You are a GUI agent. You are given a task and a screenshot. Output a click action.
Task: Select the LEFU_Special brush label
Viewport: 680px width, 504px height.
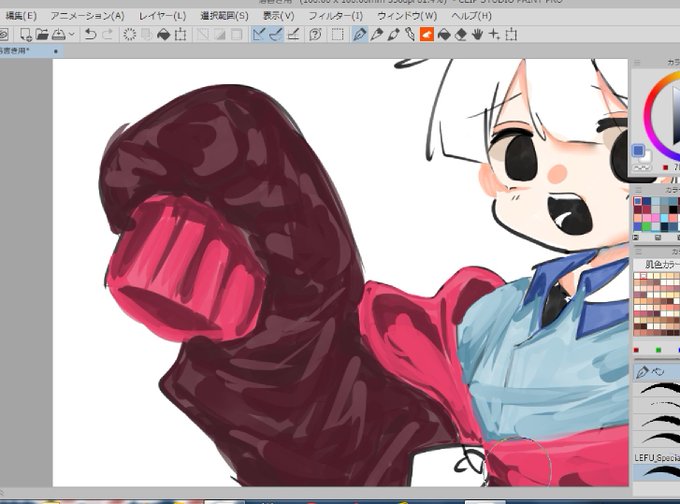click(x=657, y=458)
